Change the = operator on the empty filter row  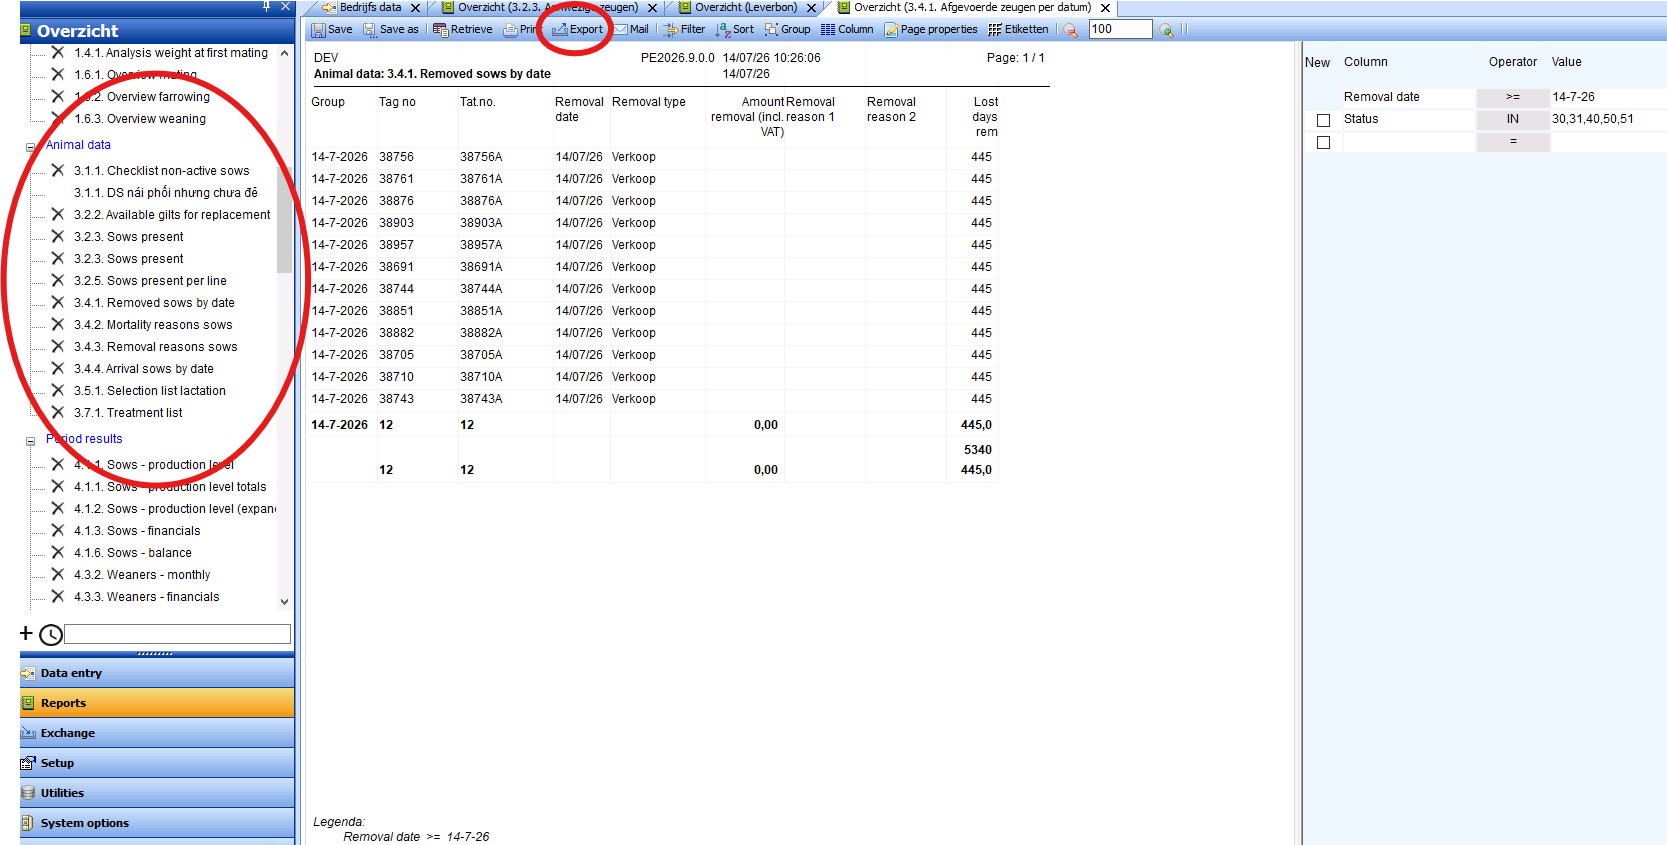coord(1513,141)
